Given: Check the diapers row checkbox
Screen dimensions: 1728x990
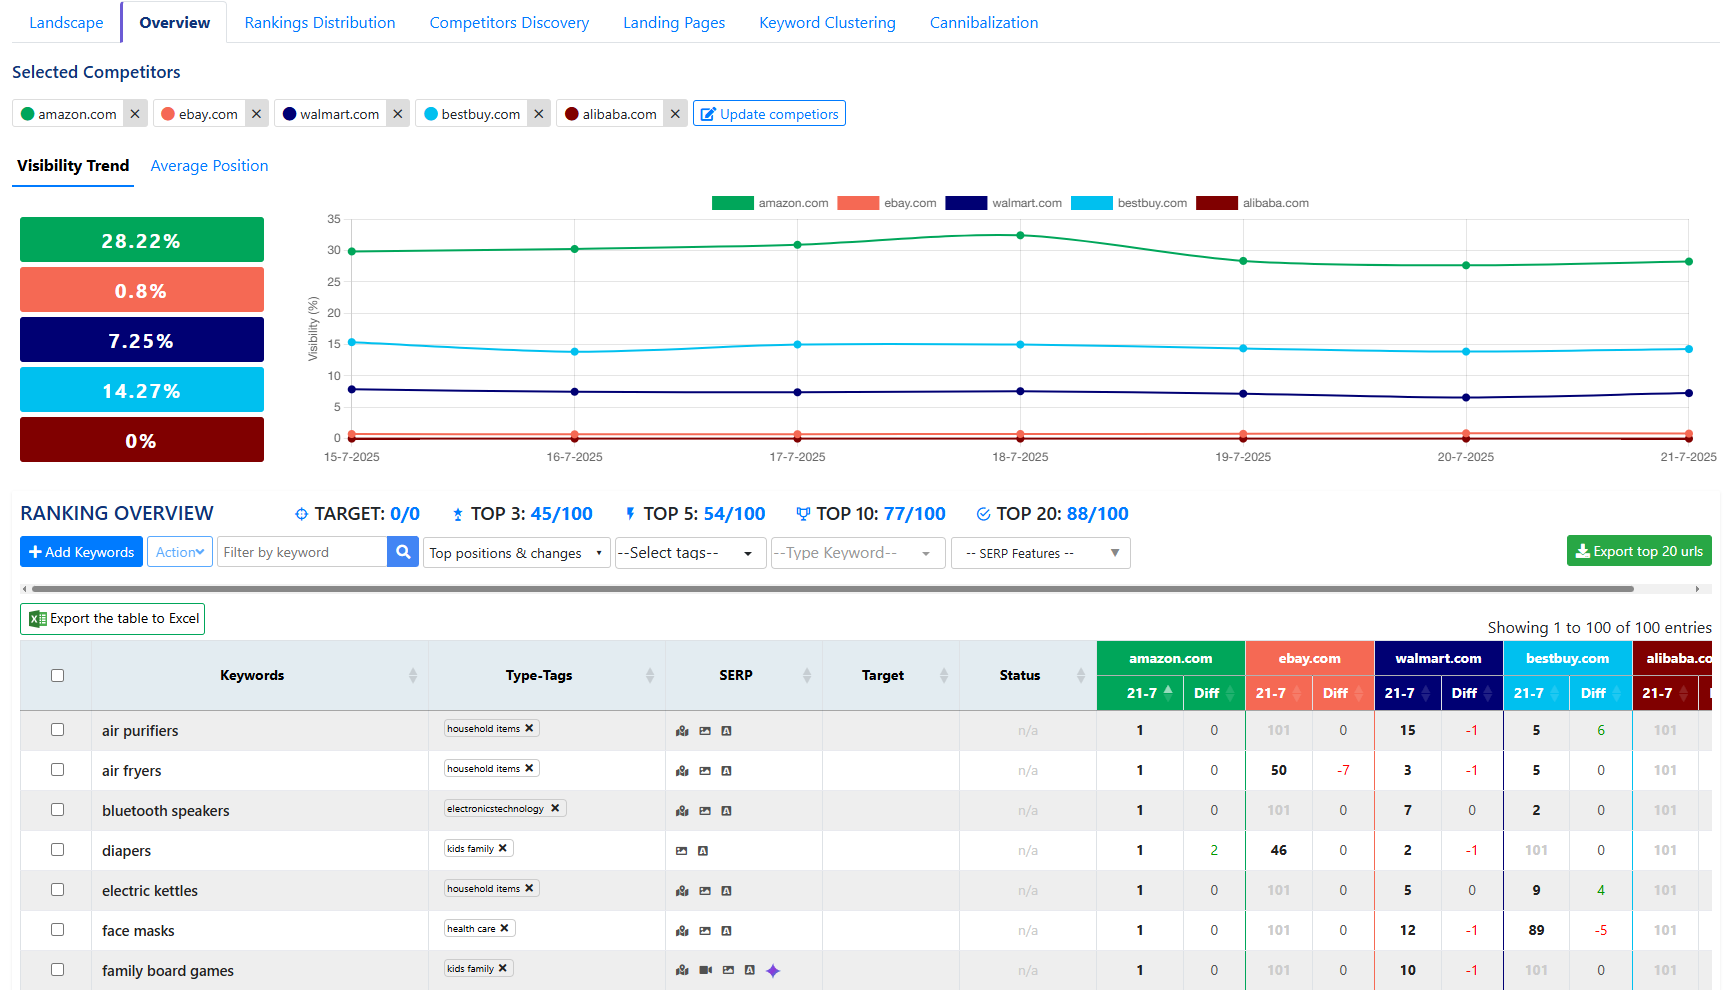Looking at the screenshot, I should click(57, 850).
